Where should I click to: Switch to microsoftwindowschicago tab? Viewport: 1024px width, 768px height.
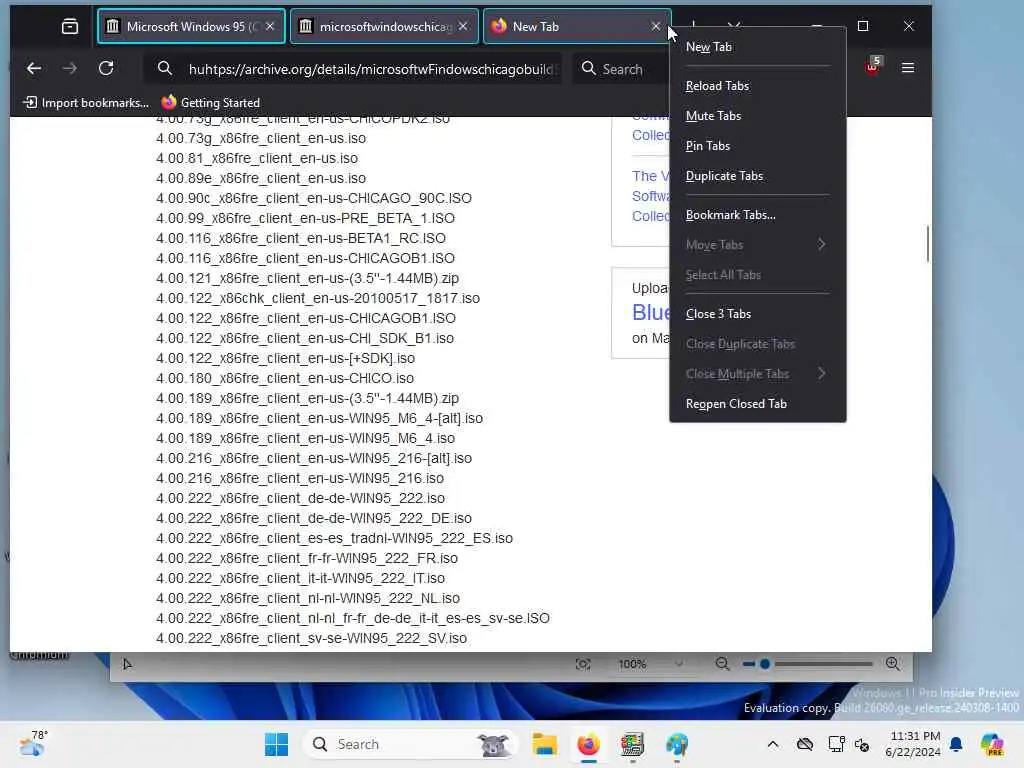click(x=384, y=26)
